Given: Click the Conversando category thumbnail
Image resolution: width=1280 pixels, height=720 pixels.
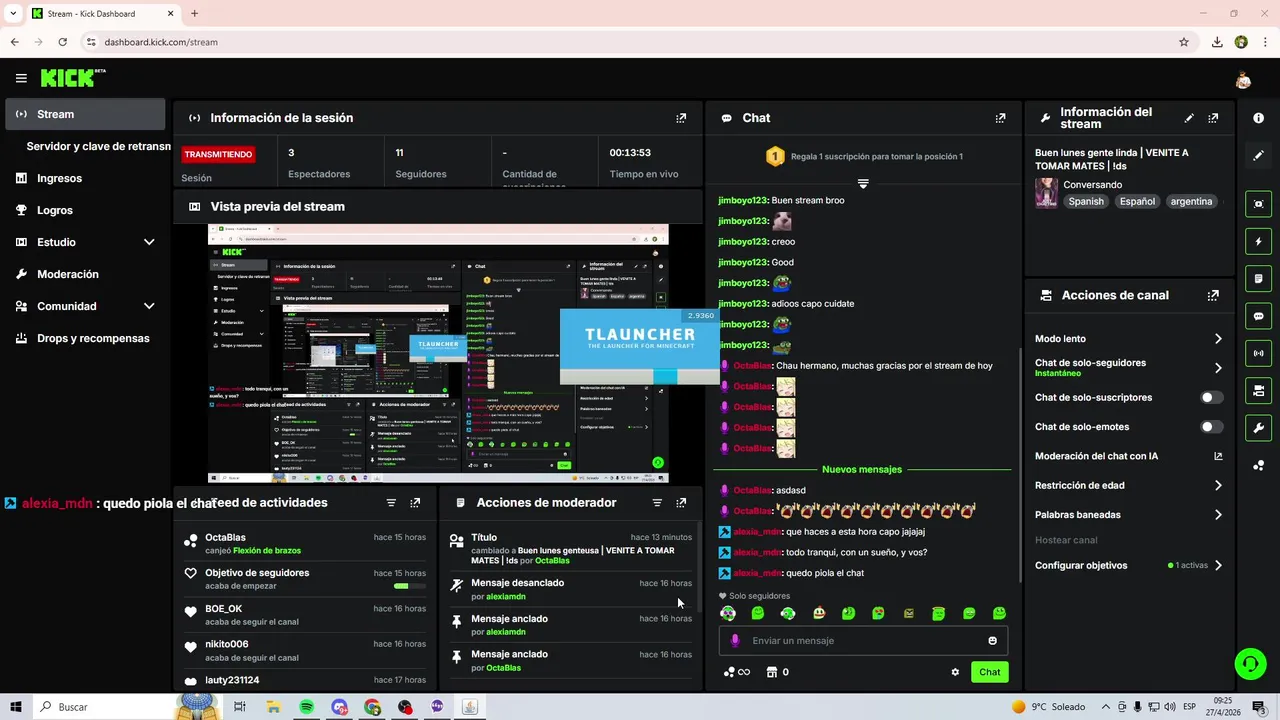Looking at the screenshot, I should point(1046,193).
